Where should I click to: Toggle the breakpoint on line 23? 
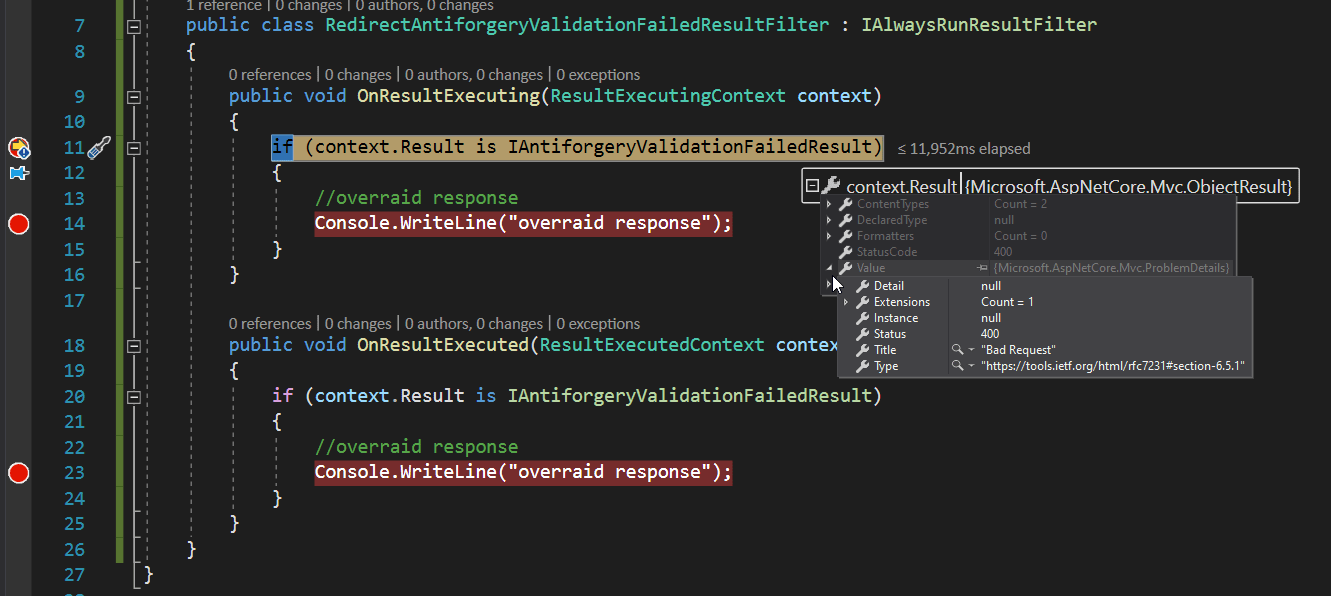pos(17,472)
